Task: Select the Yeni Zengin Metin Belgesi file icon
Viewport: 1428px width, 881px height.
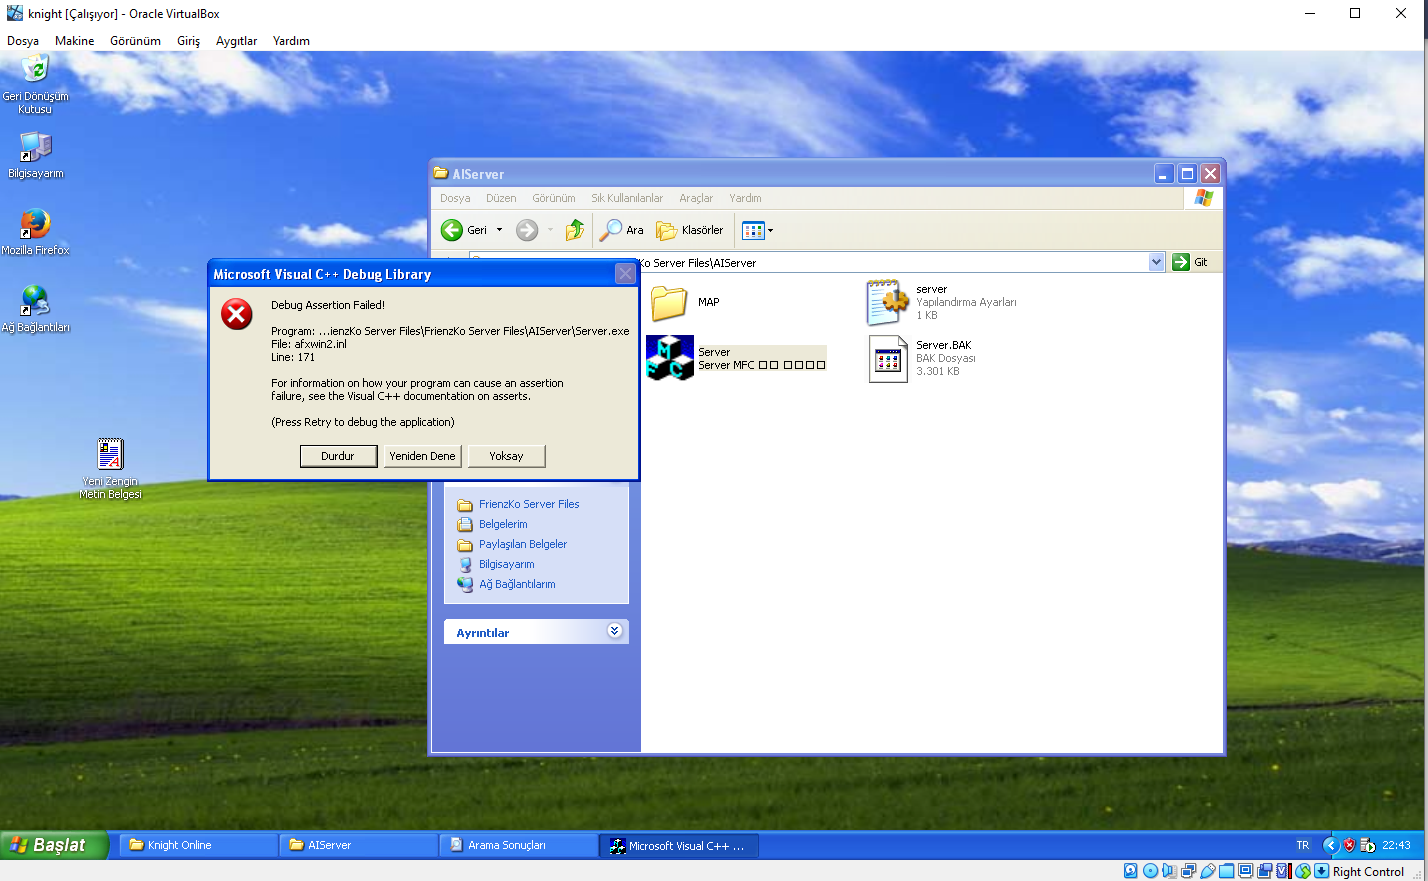Action: [x=110, y=454]
